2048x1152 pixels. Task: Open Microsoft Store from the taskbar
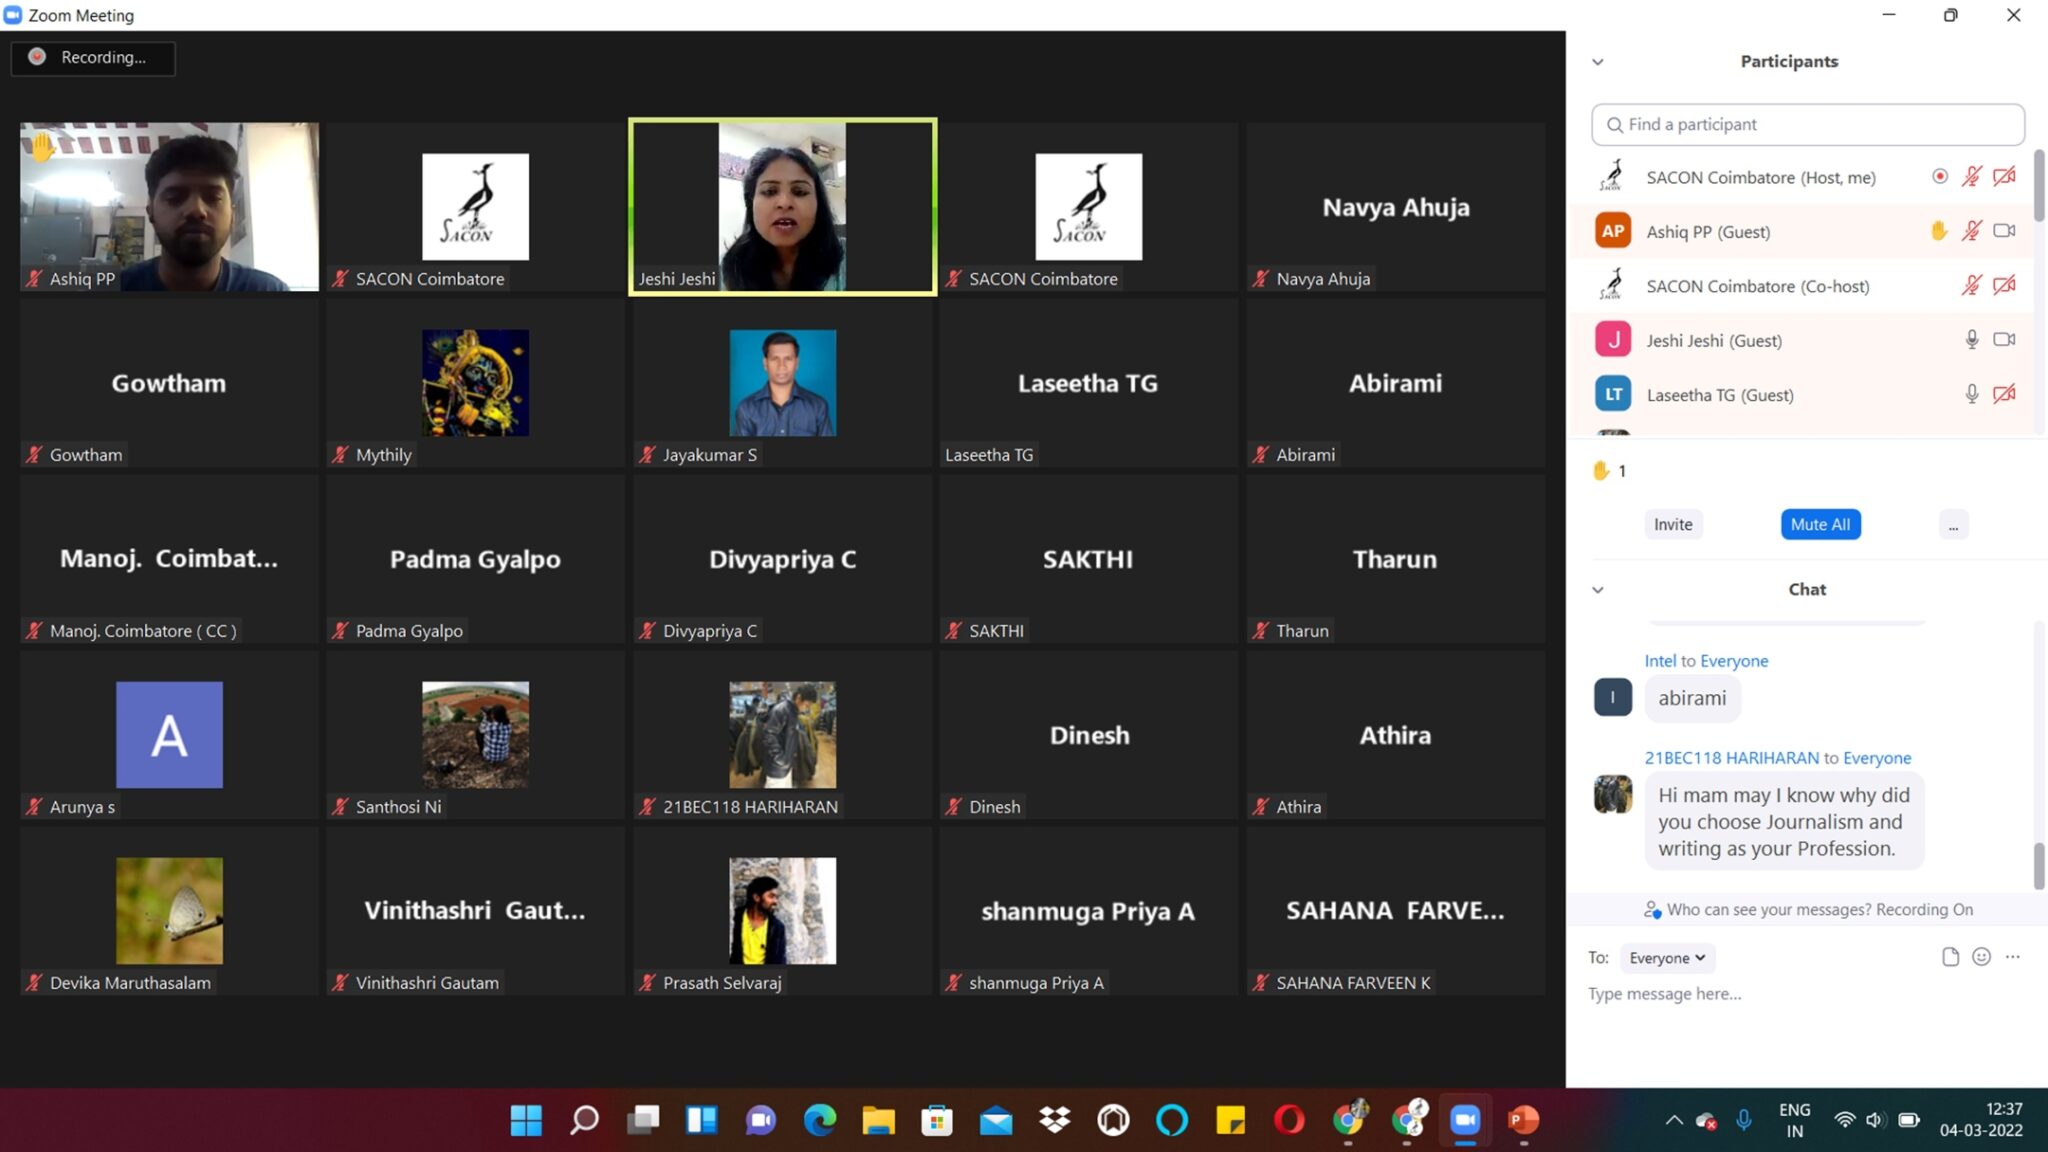click(x=937, y=1120)
